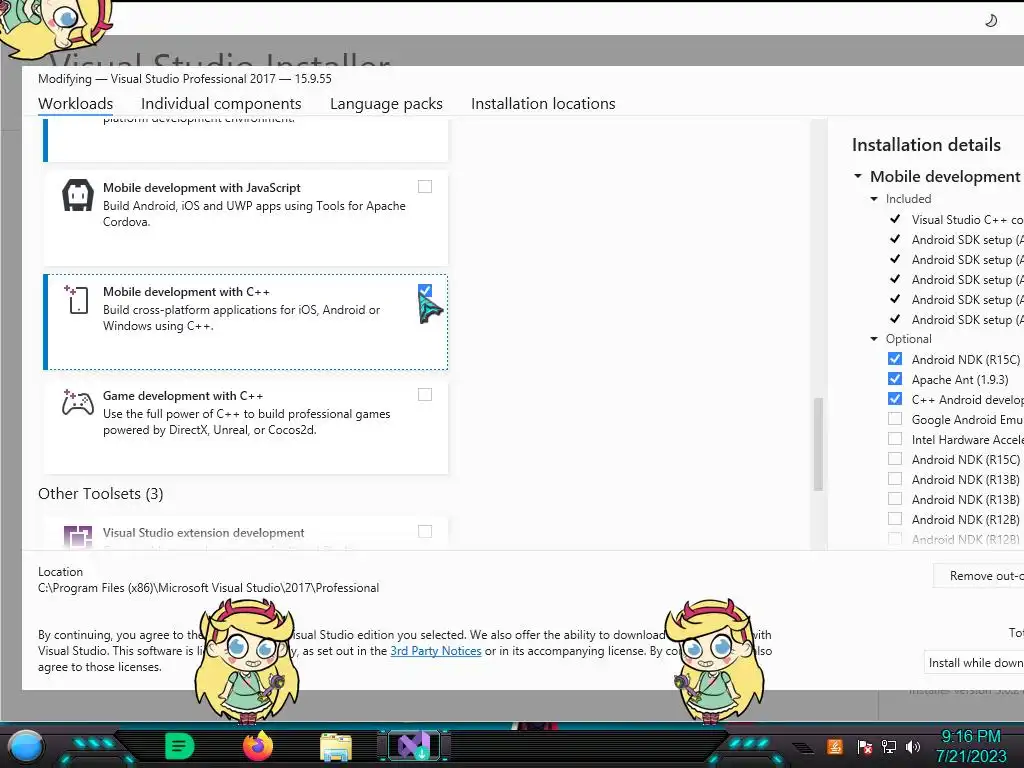The height and width of the screenshot is (768, 1024).
Task: Uncheck the checked Android NDK (R15C) option
Action: coord(895,359)
